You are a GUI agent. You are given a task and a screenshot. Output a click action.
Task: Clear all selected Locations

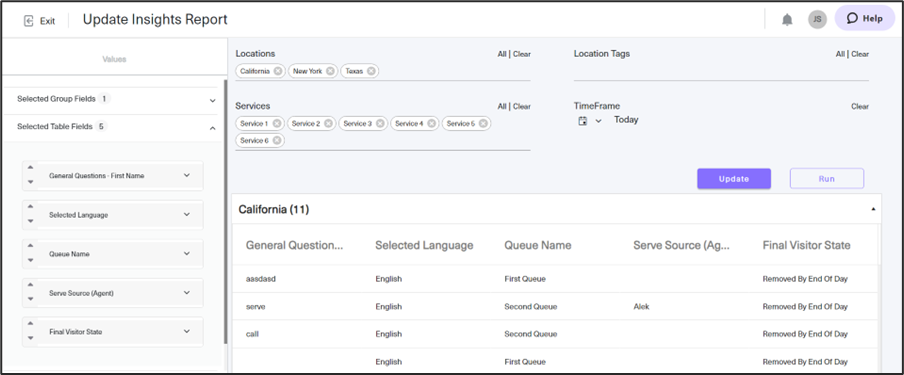click(522, 54)
